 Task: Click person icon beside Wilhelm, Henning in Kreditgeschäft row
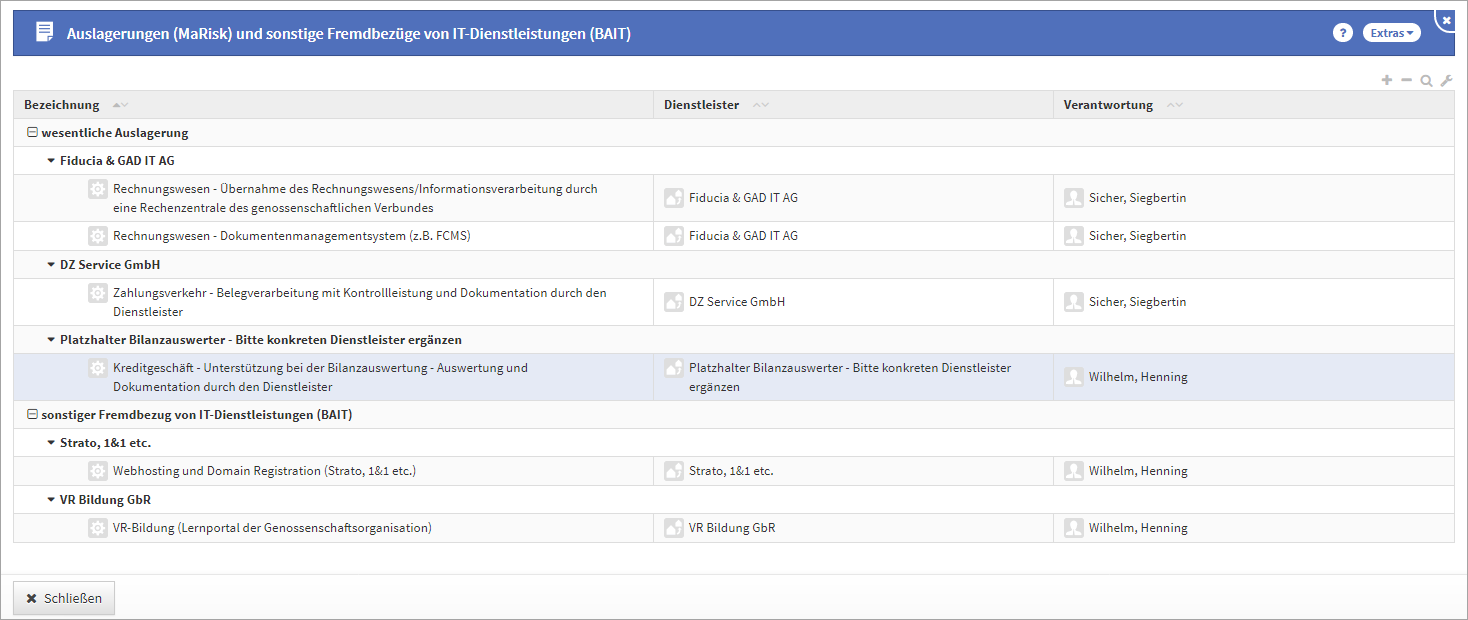(1074, 377)
